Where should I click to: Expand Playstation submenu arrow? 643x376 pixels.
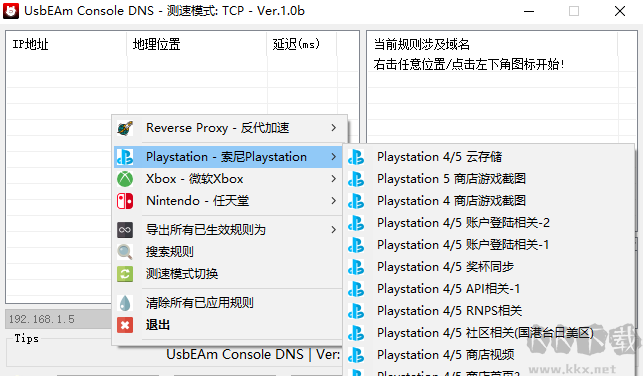(334, 157)
